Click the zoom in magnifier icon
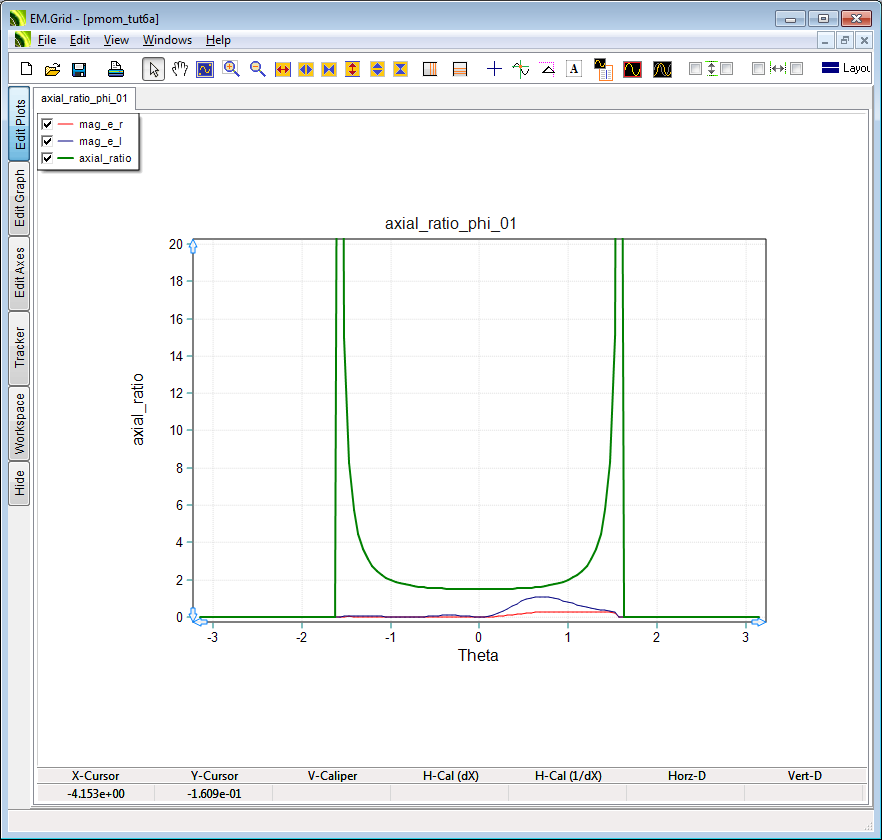The width and height of the screenshot is (882, 840). [231, 69]
